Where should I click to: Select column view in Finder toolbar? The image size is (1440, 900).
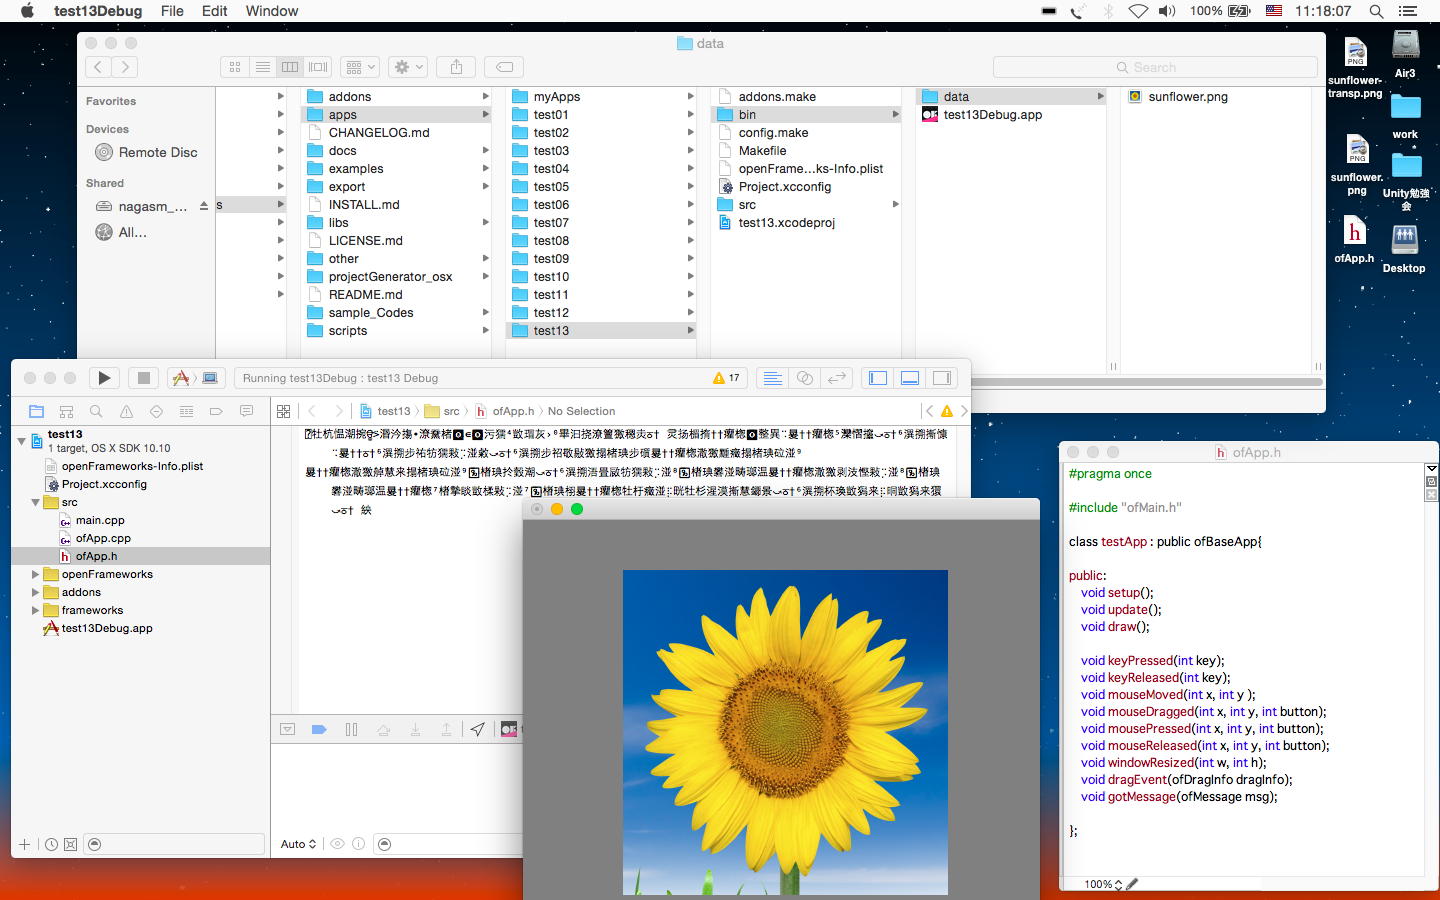[290, 67]
